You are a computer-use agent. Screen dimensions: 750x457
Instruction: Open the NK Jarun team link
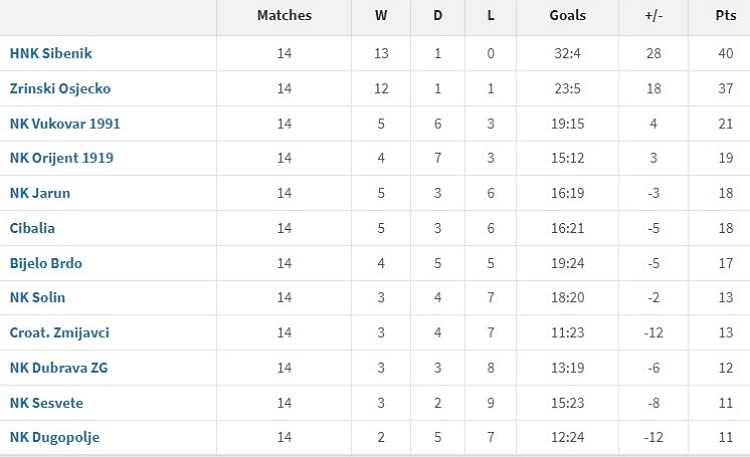40,193
